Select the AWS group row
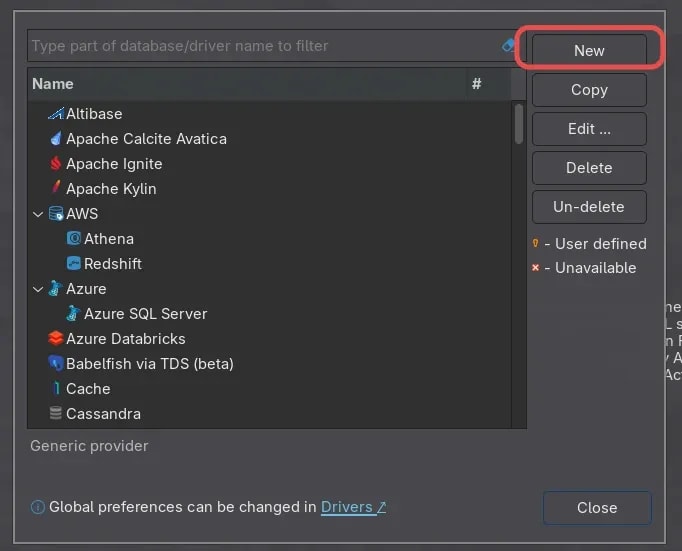Screen dimensions: 682x551 pyautogui.click(x=270, y=214)
